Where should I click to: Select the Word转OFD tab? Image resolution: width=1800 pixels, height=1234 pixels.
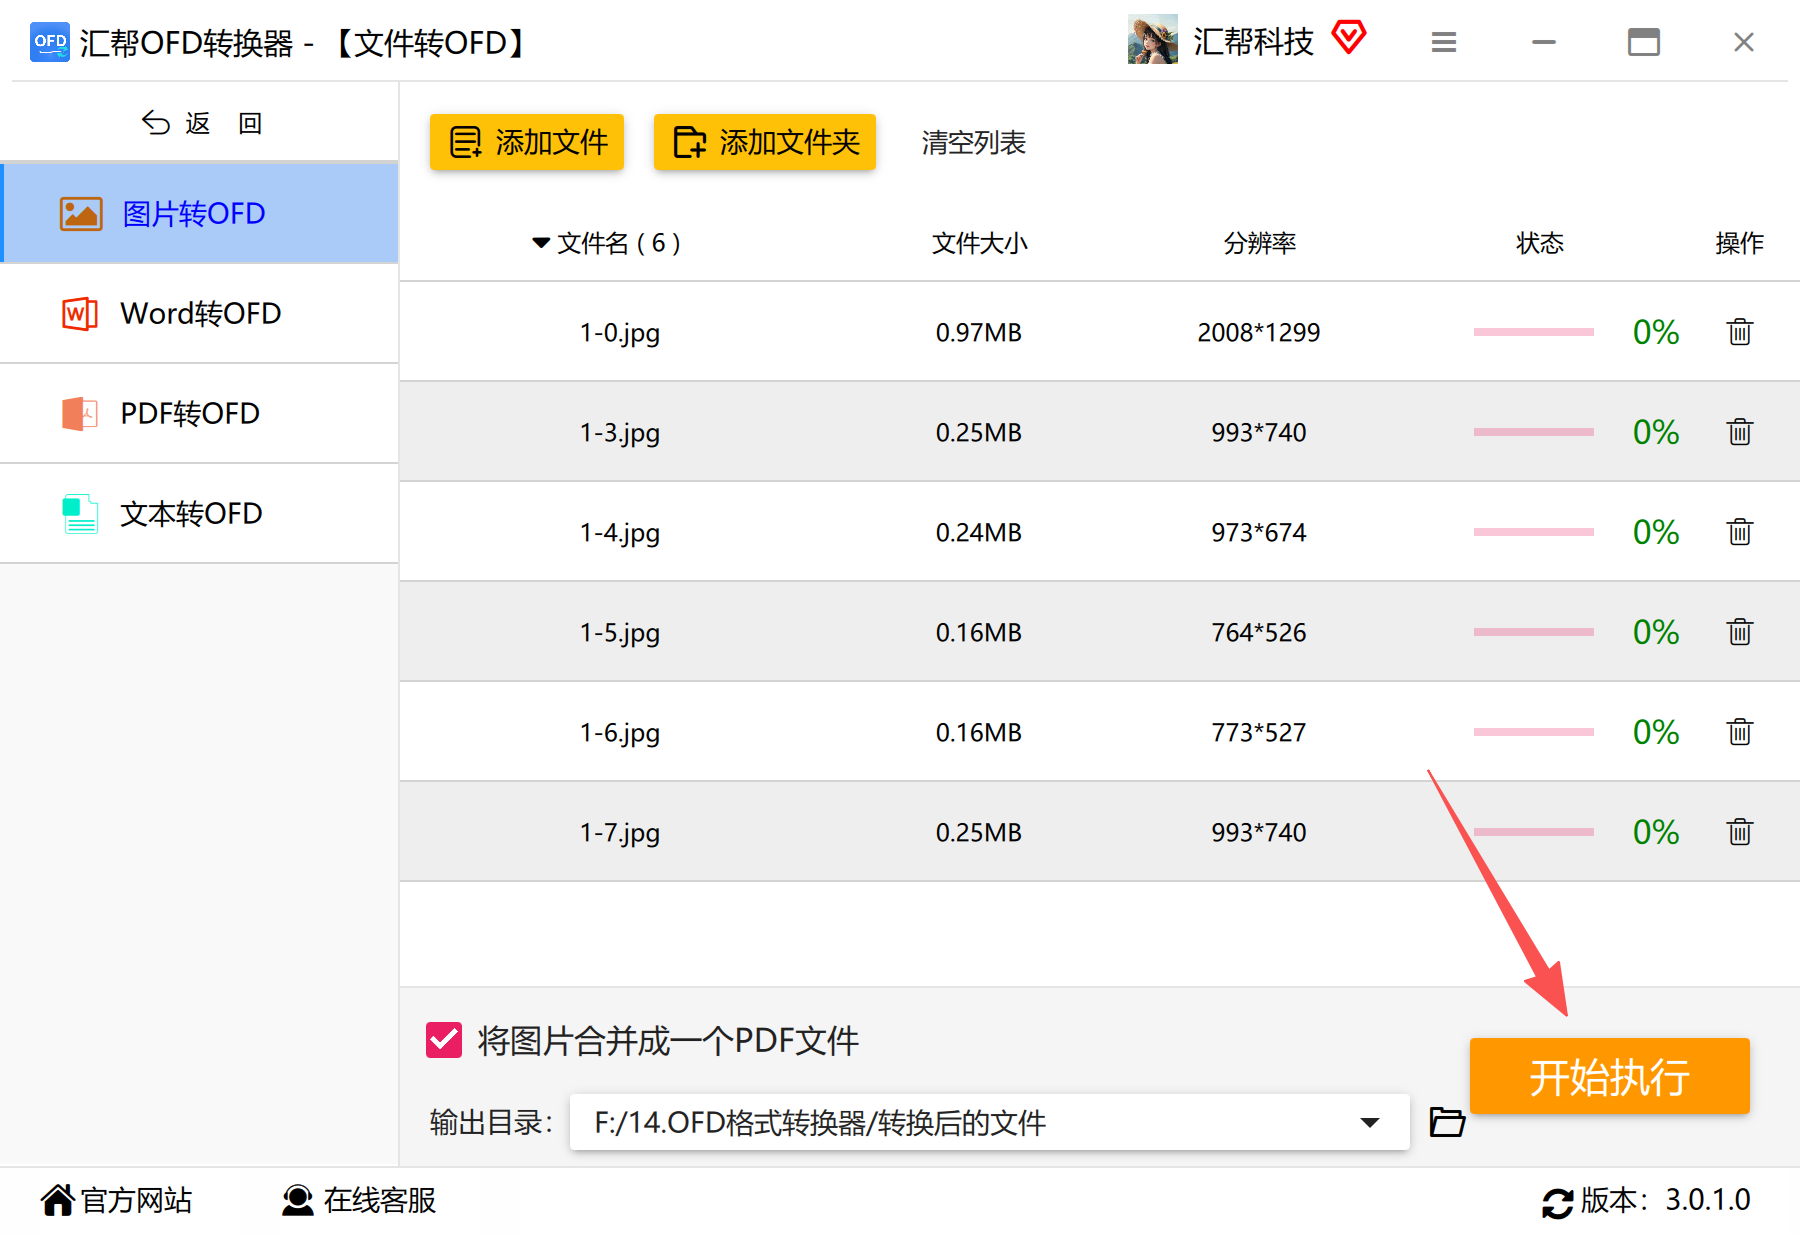coord(200,313)
